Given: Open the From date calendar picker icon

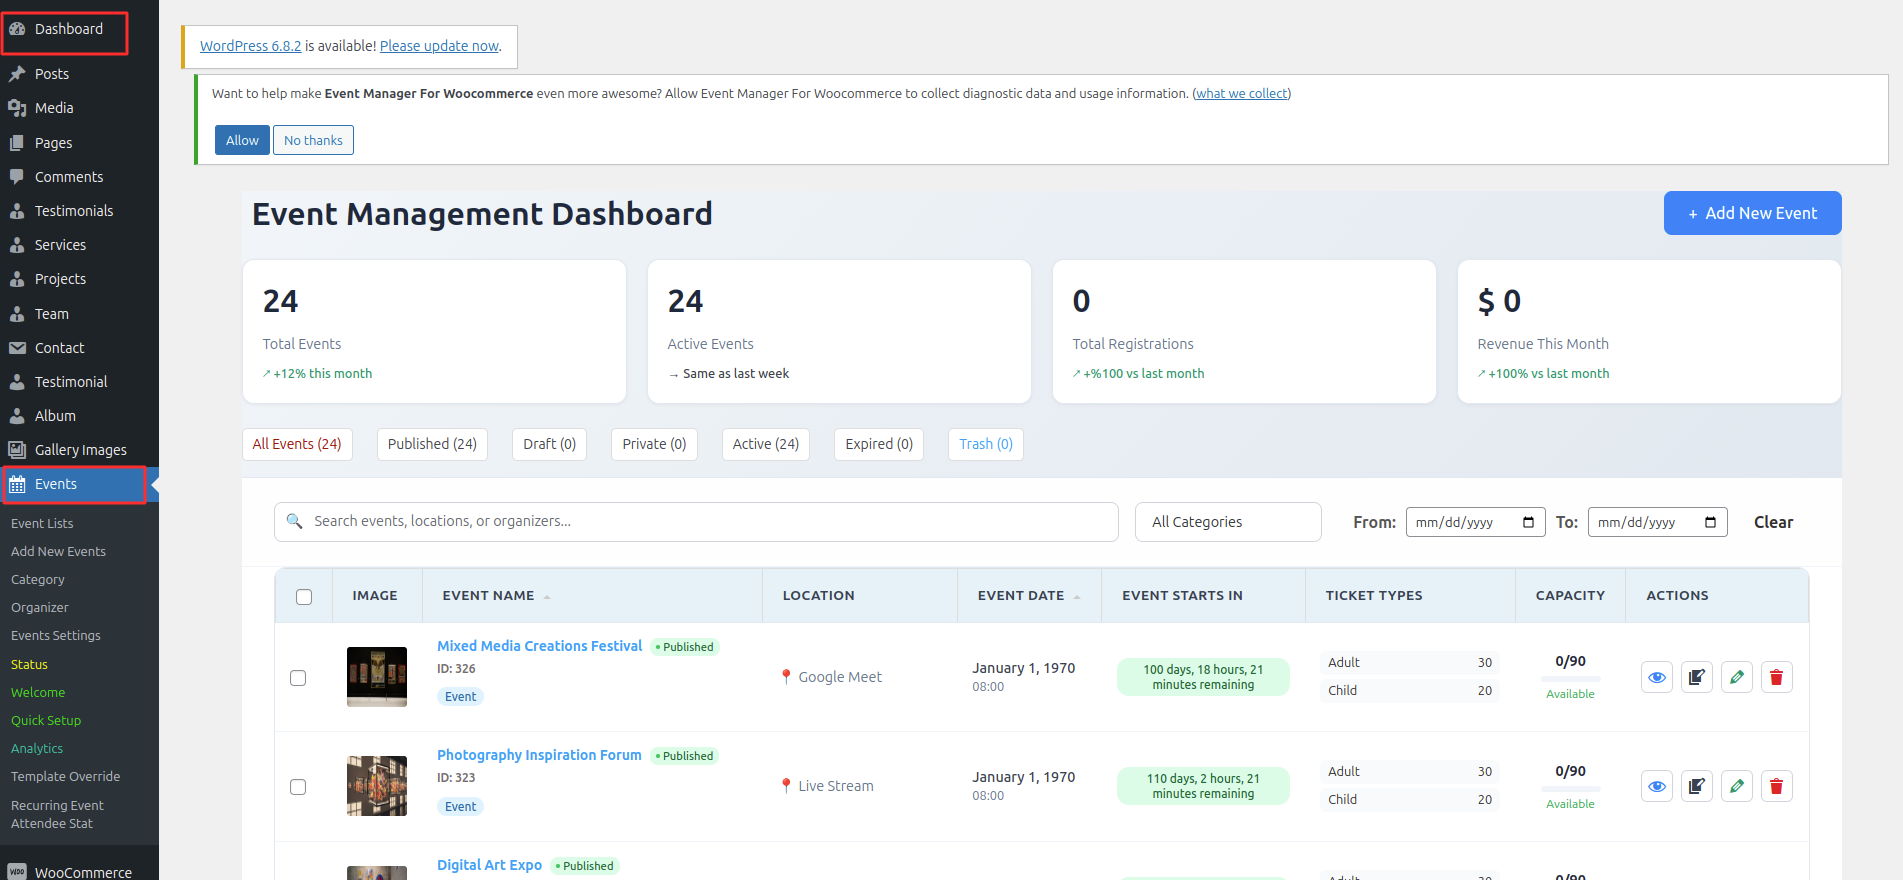Looking at the screenshot, I should tap(1528, 522).
